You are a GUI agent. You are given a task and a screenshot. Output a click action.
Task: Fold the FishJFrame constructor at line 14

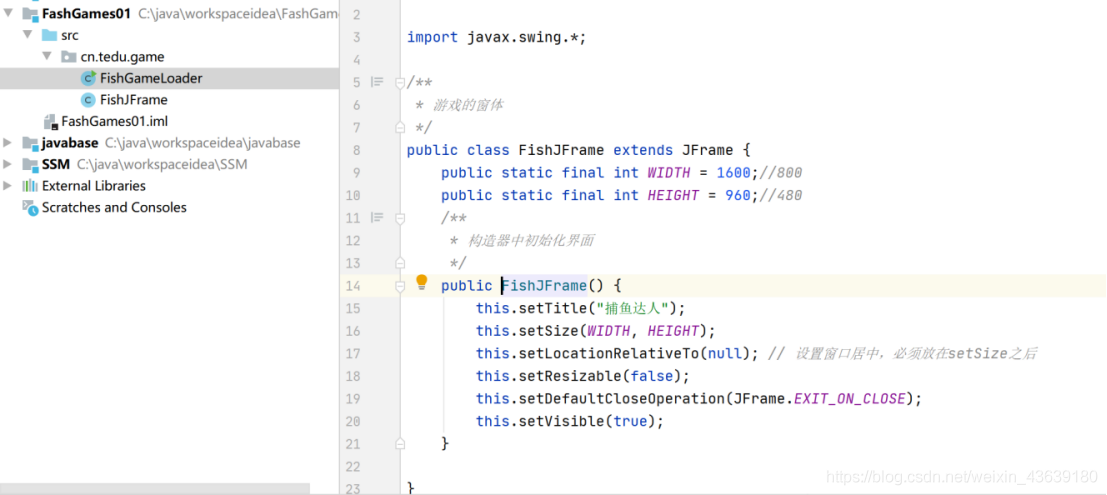(400, 286)
